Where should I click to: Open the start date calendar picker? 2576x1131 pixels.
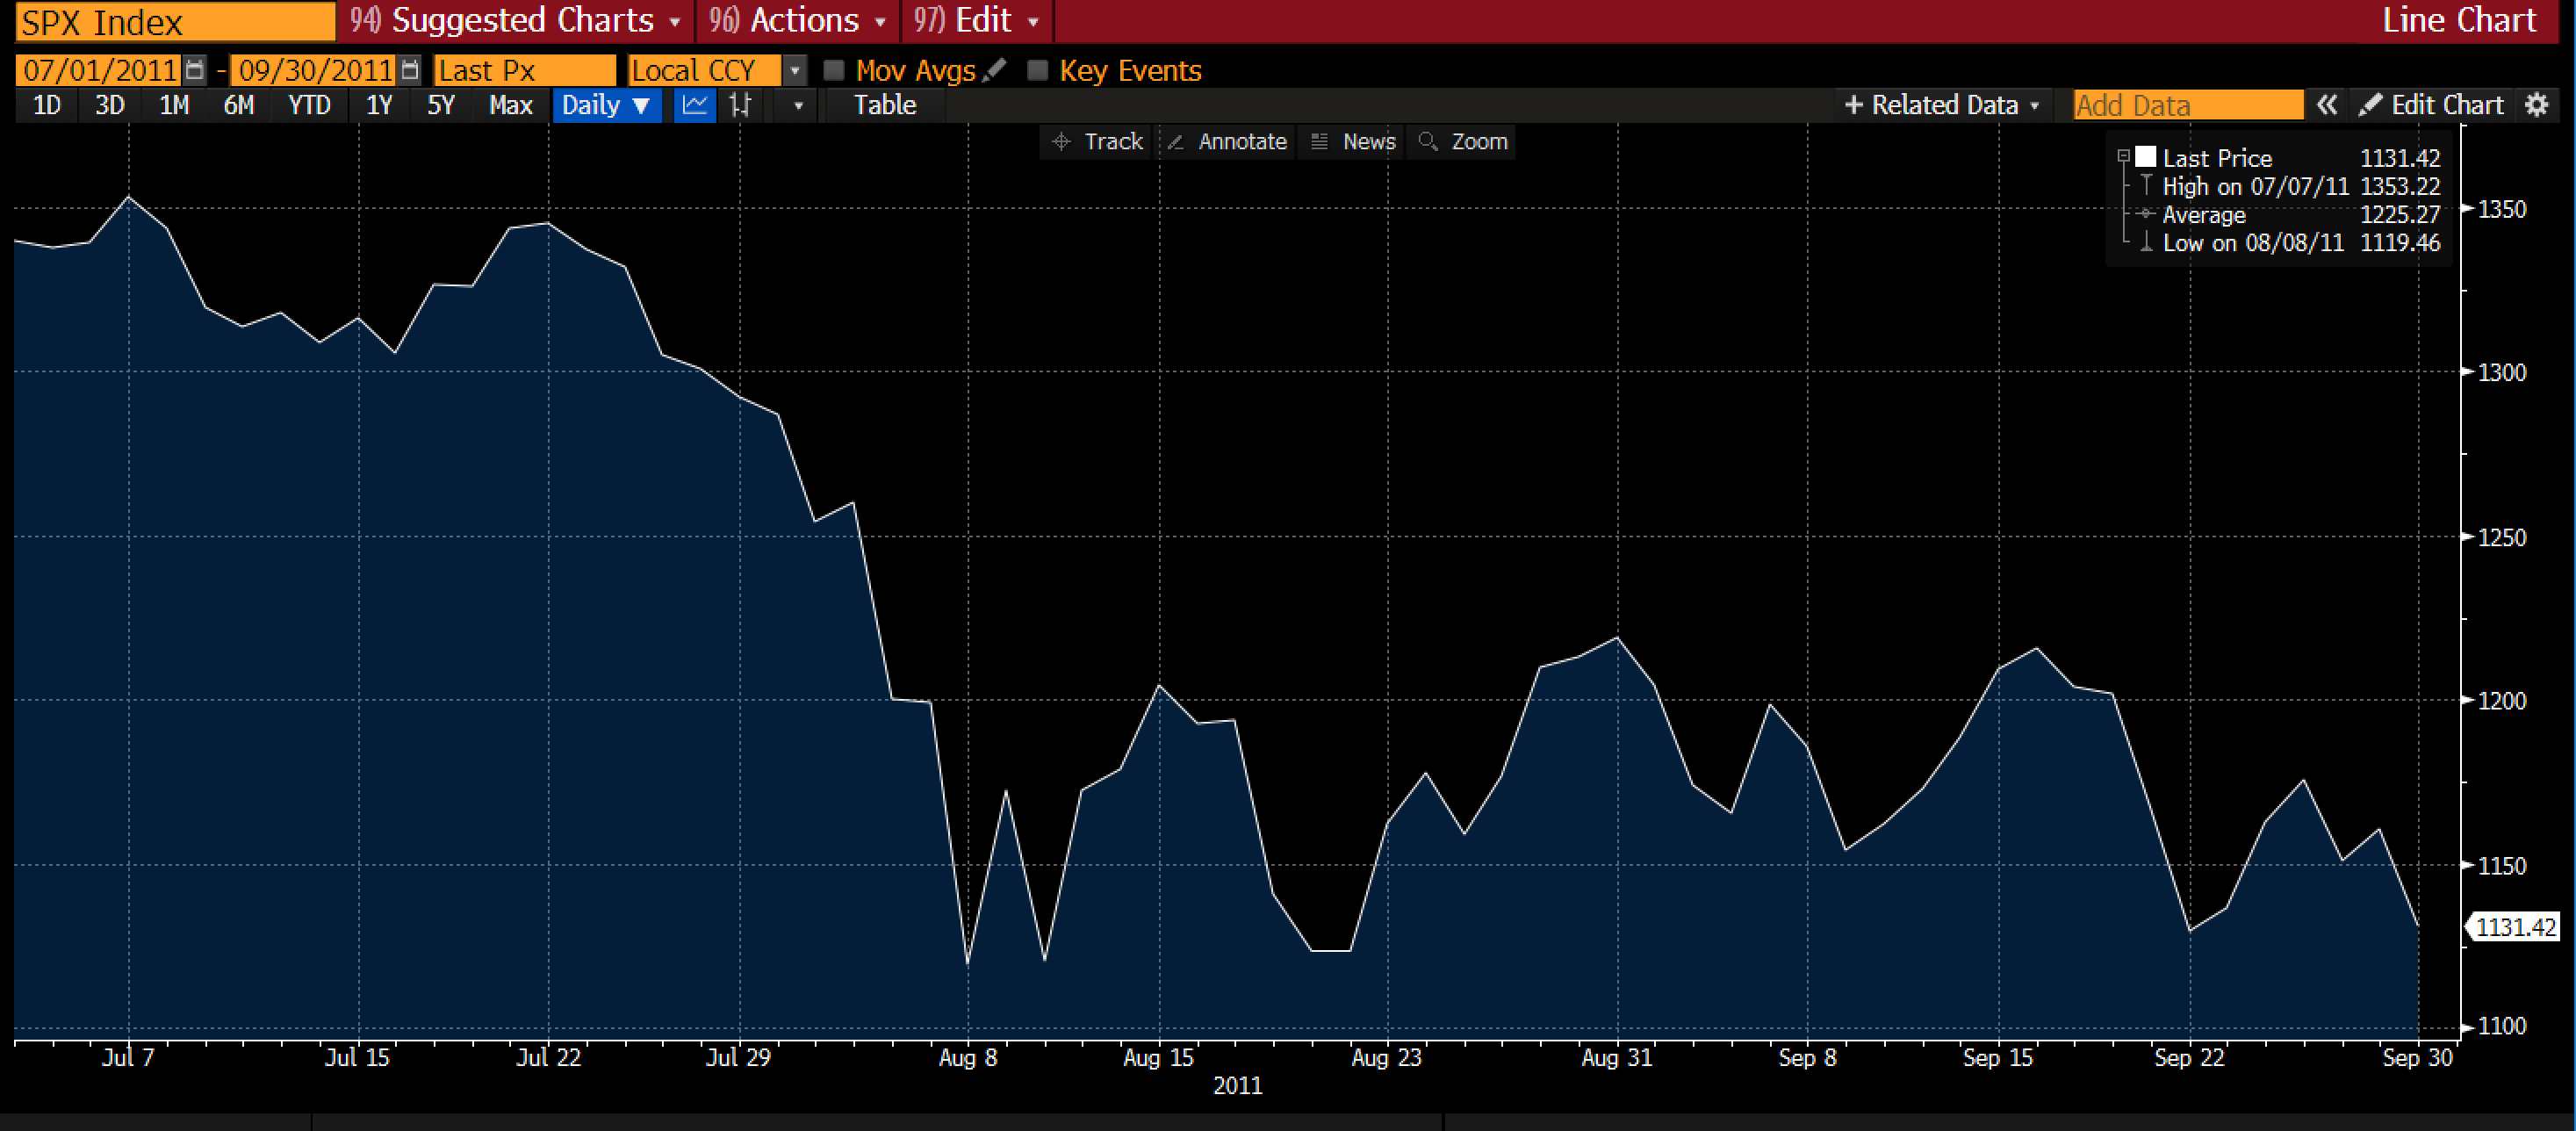tap(195, 70)
